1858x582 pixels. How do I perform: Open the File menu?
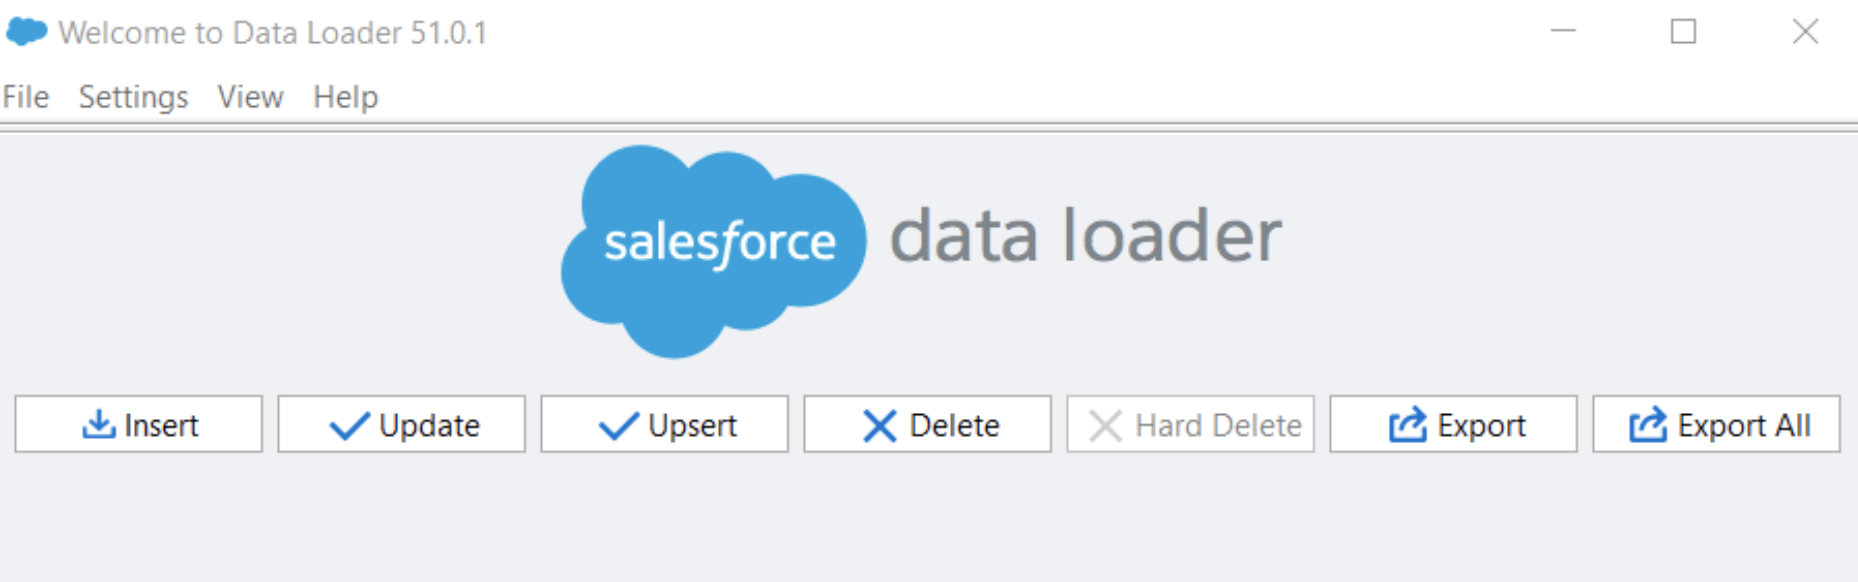point(26,97)
